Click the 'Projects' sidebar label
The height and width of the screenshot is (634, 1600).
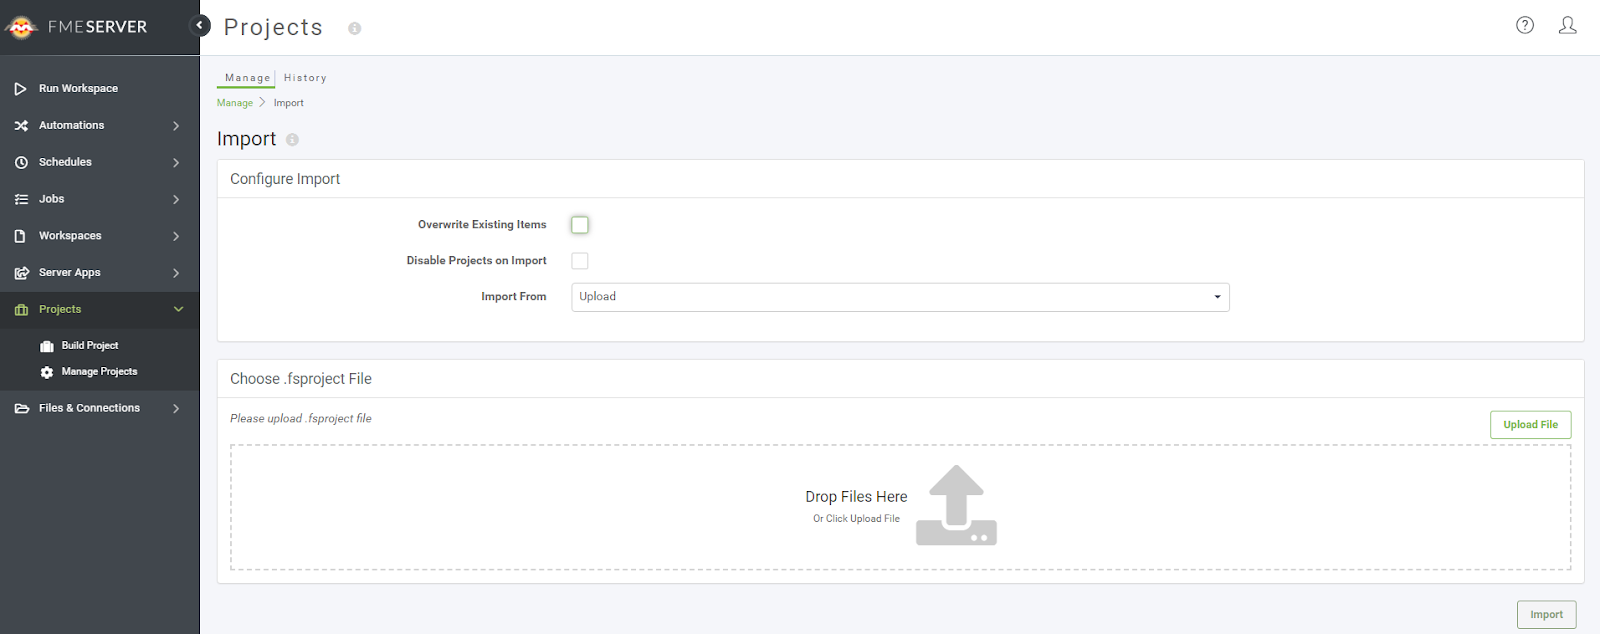coord(60,310)
